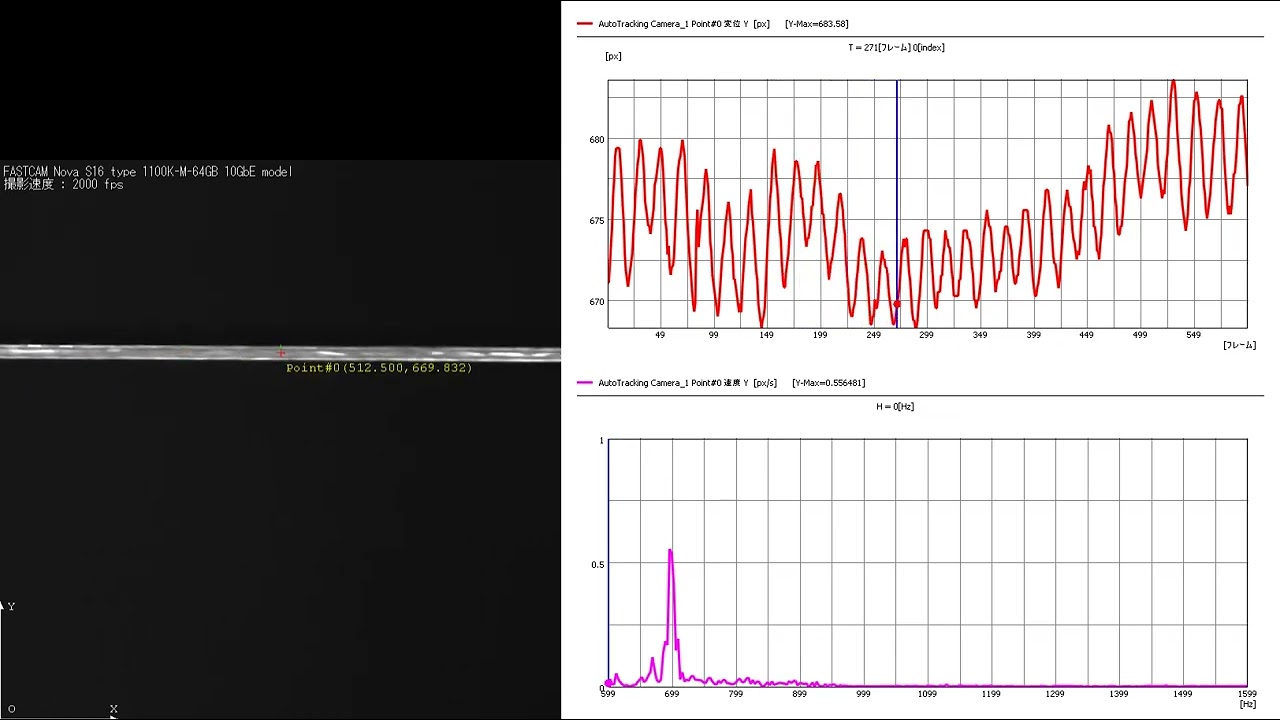Screen dimensions: 1280x720
Task: Click frame tick 149 on displacement X axis
Action: 767,335
